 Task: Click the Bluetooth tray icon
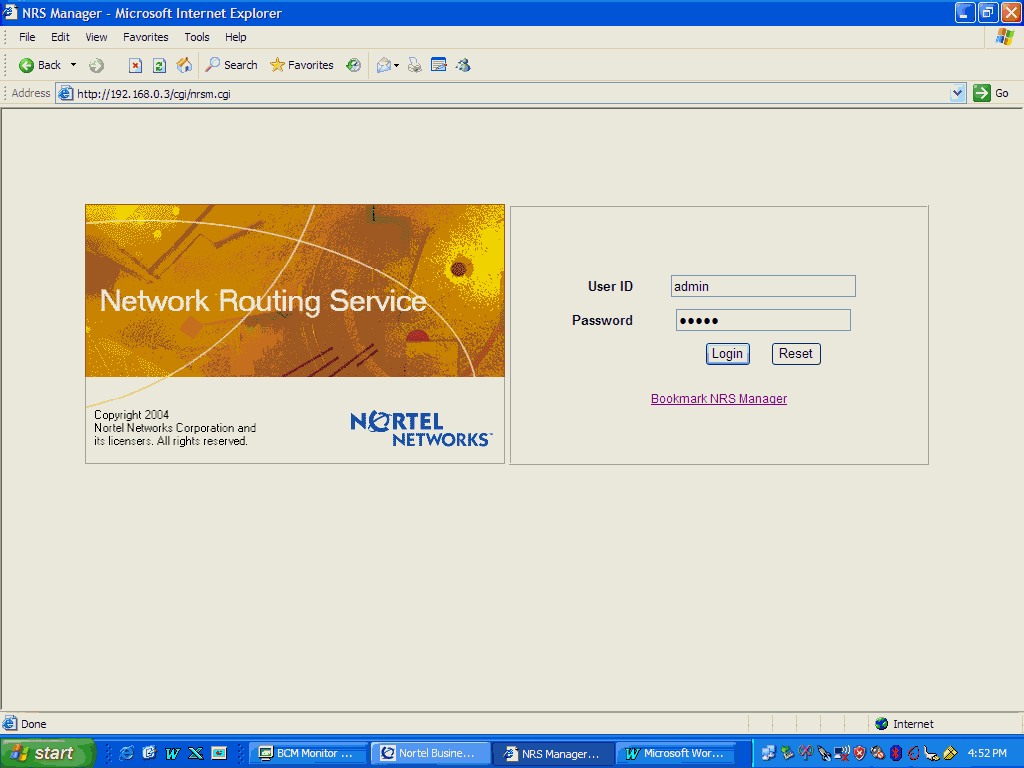click(x=896, y=753)
